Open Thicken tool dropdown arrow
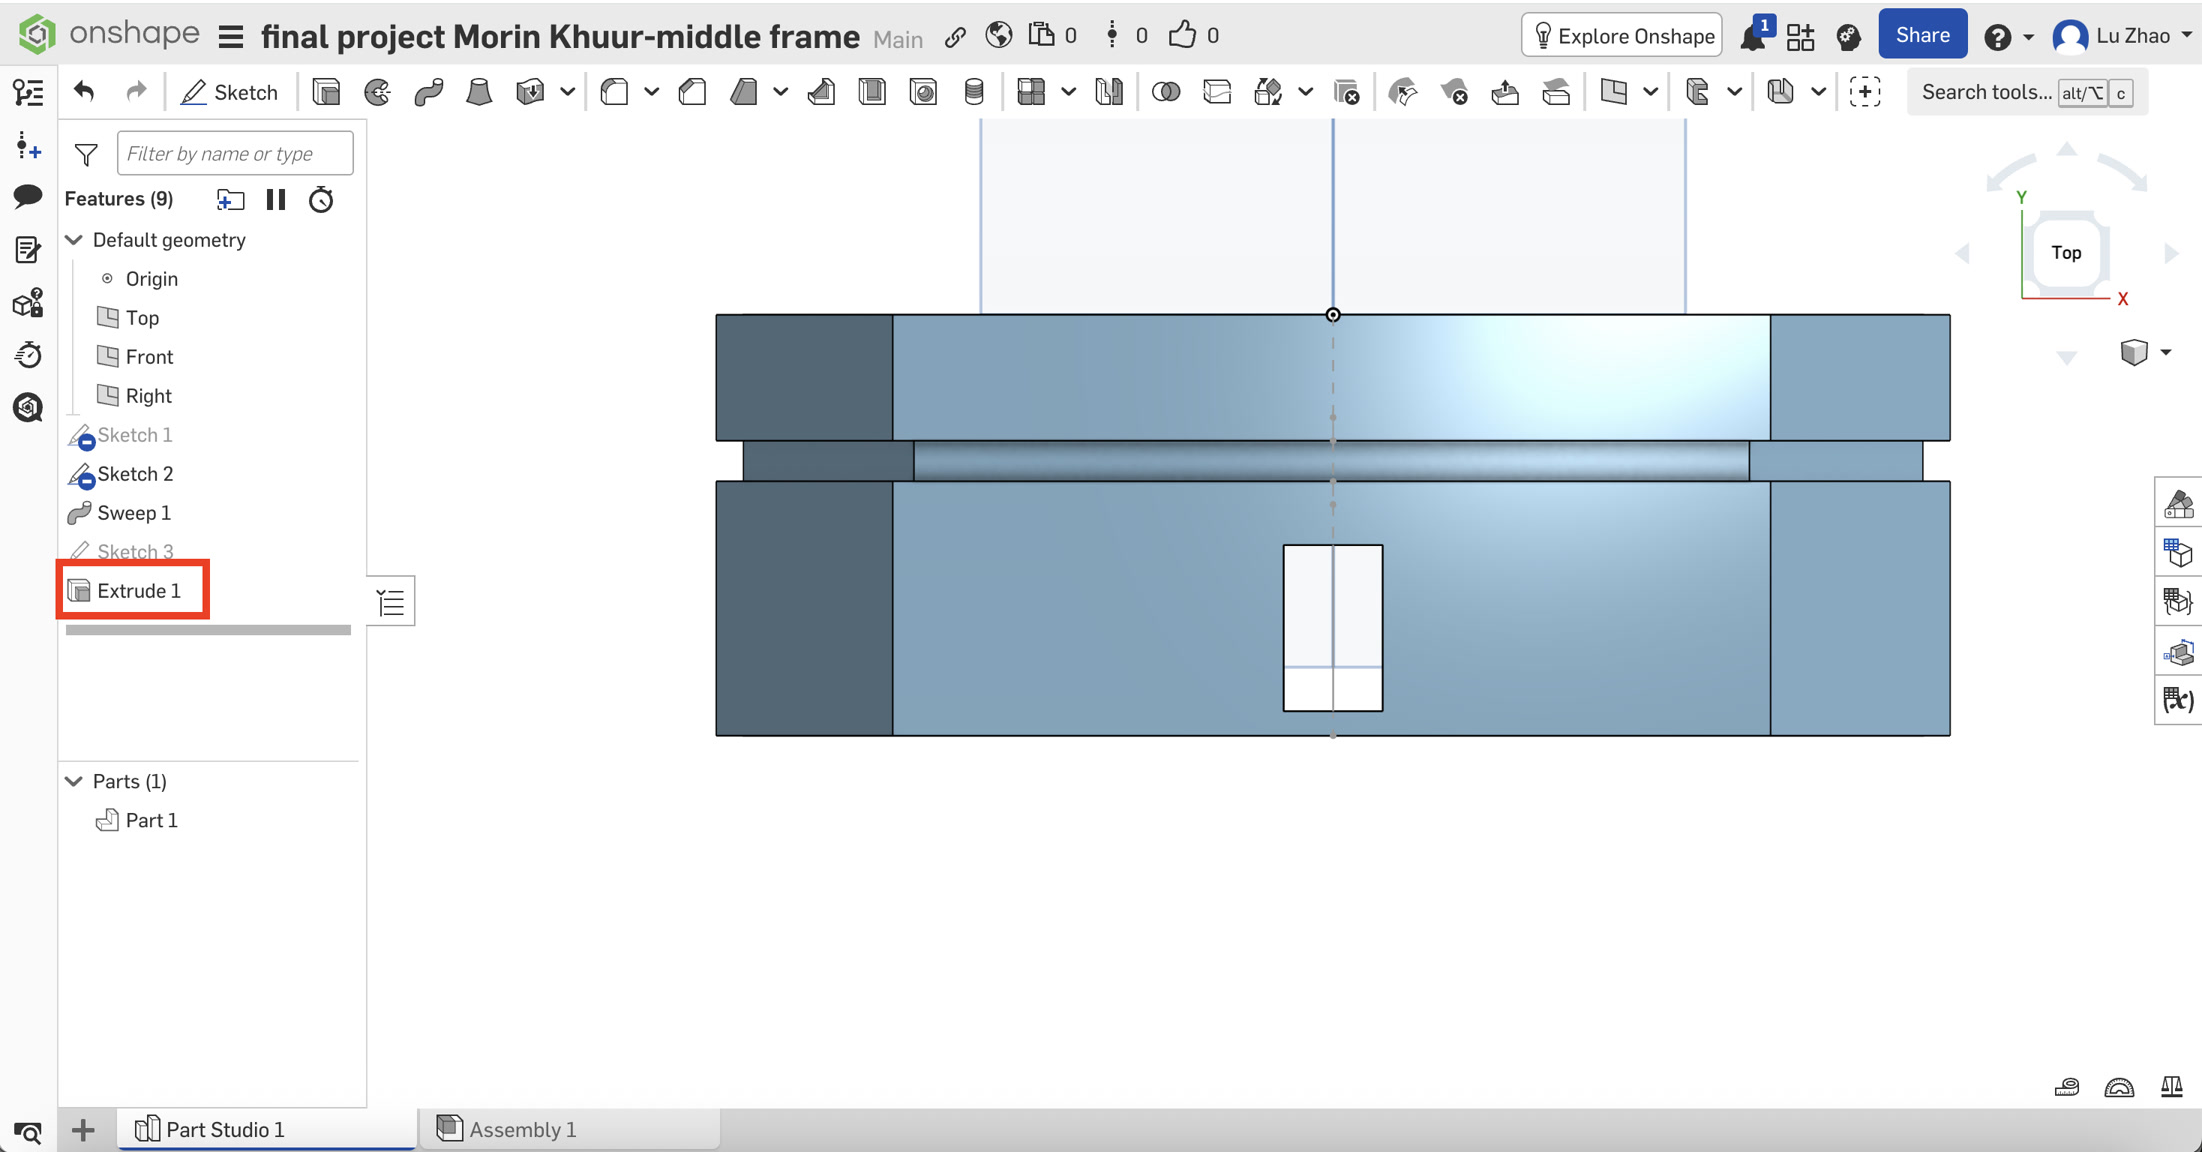Image resolution: width=2202 pixels, height=1152 pixels. click(x=567, y=92)
